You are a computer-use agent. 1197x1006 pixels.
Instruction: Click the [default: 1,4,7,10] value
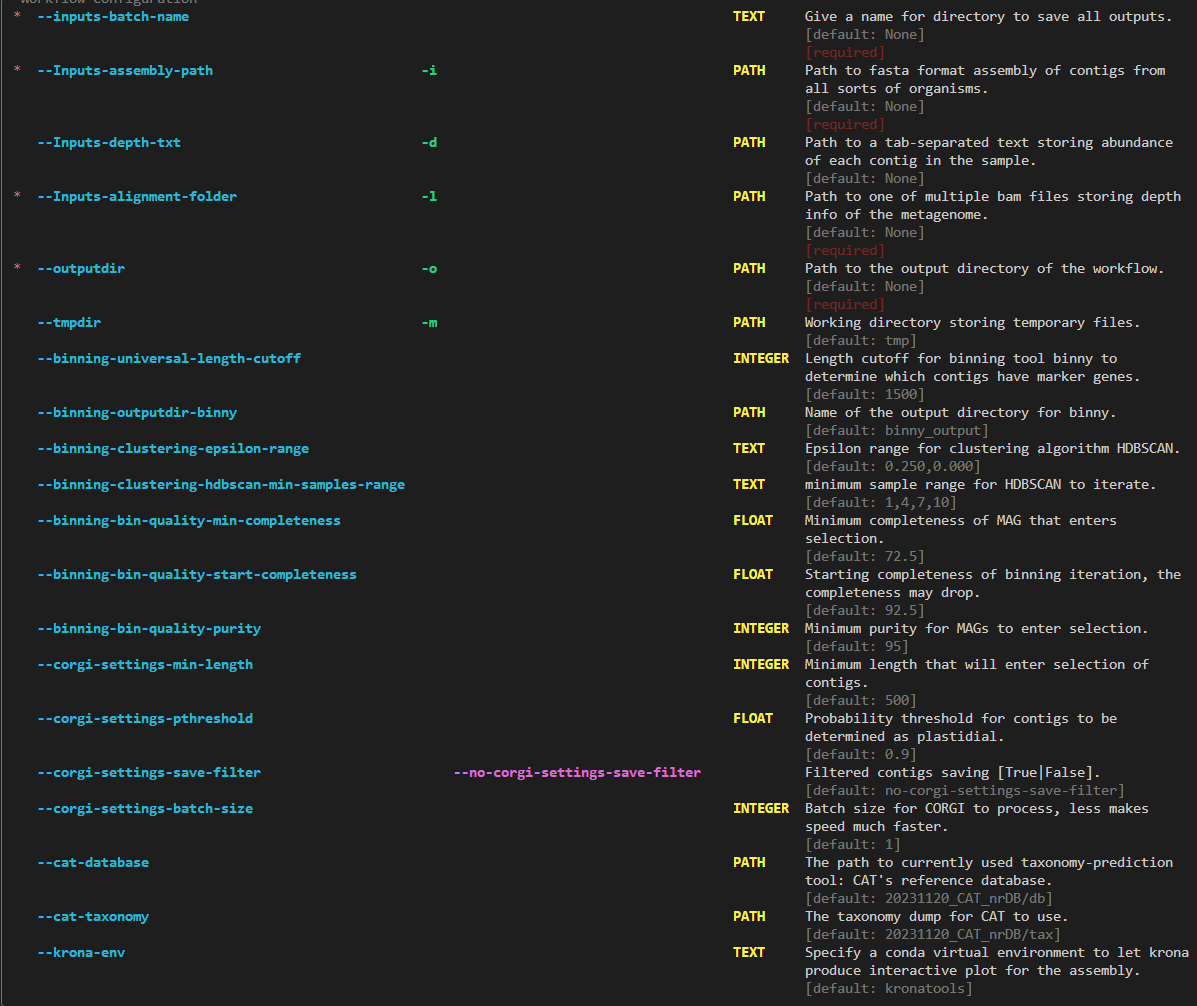pyautogui.click(x=881, y=502)
